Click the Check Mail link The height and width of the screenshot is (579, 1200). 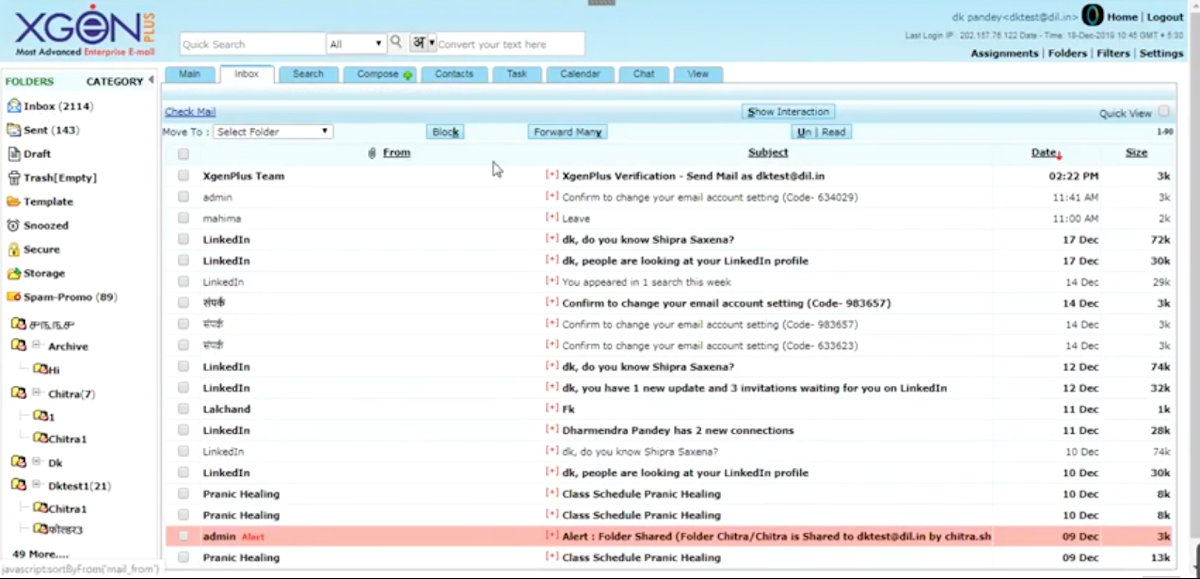pos(189,111)
